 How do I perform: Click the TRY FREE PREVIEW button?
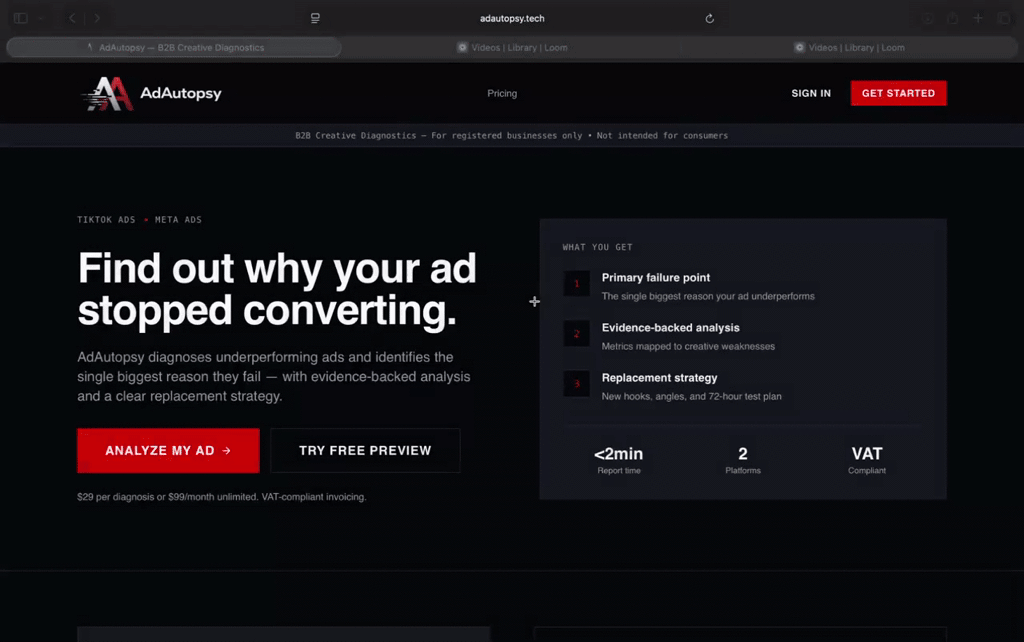click(365, 451)
